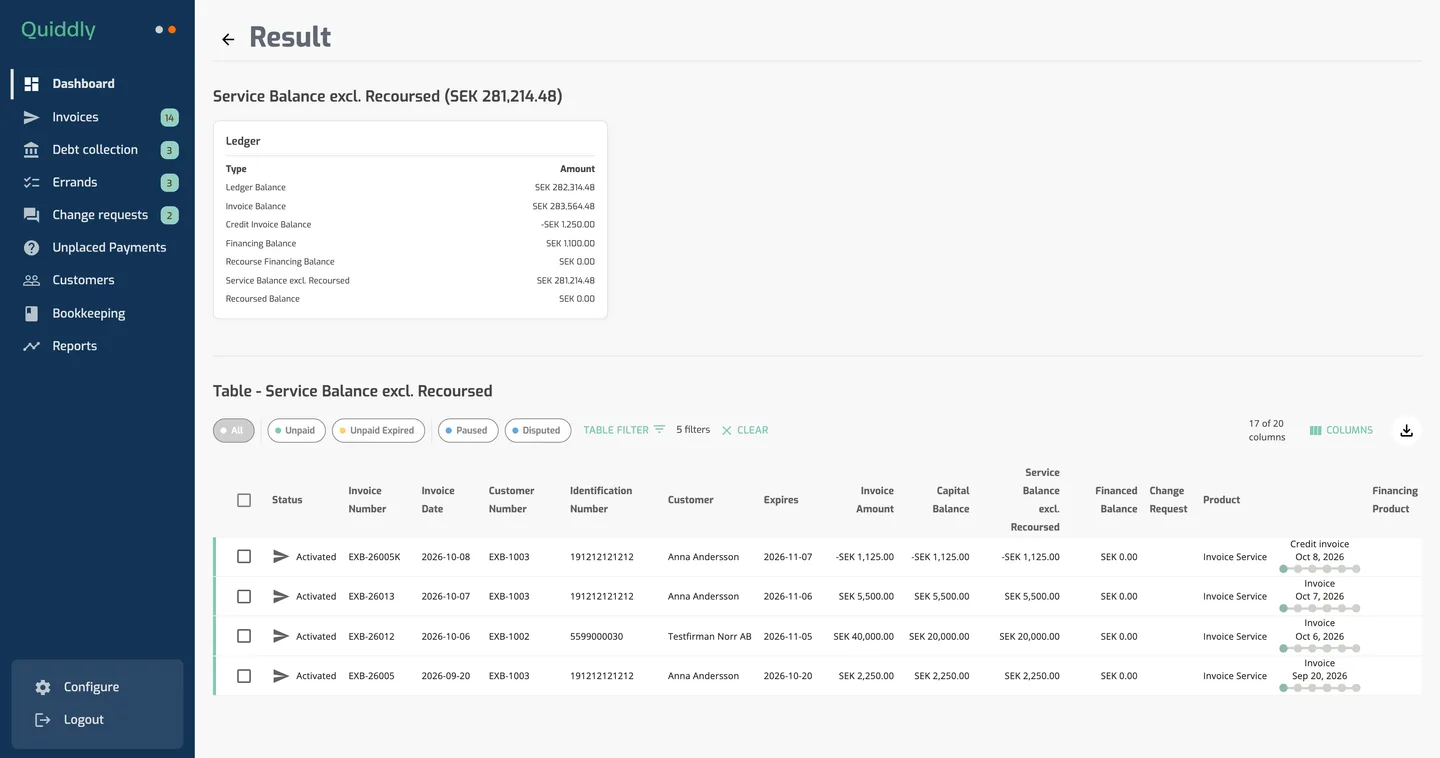Click the status icon for invoice EXB-26012
This screenshot has width=1440, height=758.
(281, 636)
